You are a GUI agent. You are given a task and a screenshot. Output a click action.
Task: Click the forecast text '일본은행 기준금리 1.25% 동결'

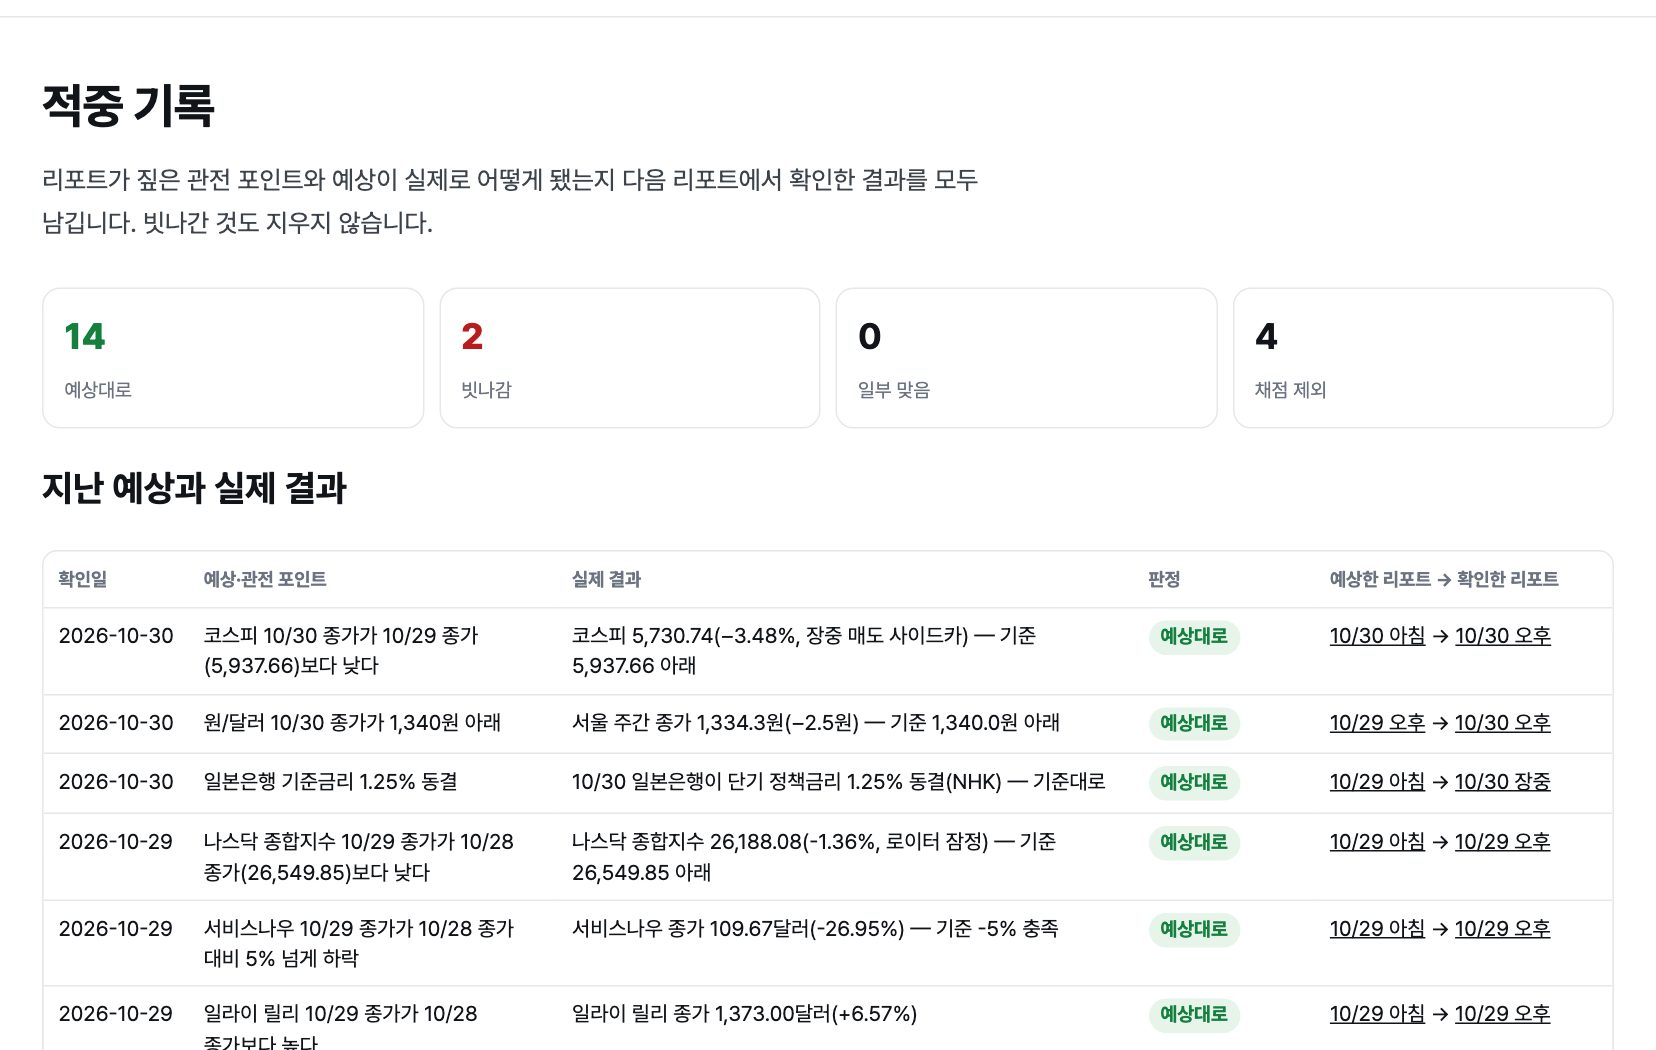click(x=330, y=782)
